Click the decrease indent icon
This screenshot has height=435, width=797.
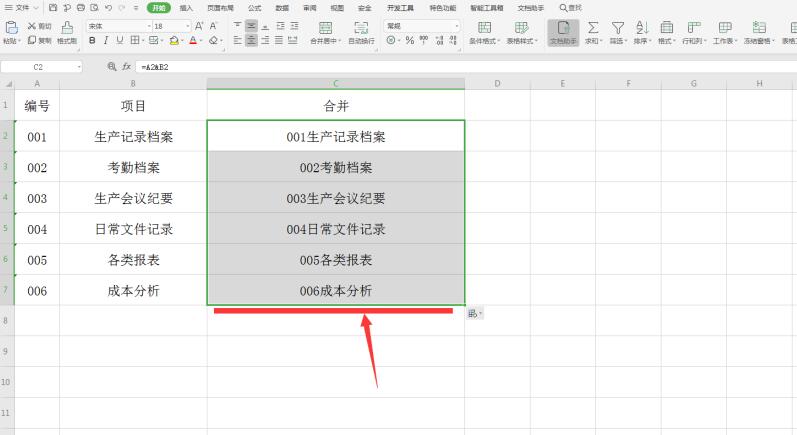coord(280,26)
